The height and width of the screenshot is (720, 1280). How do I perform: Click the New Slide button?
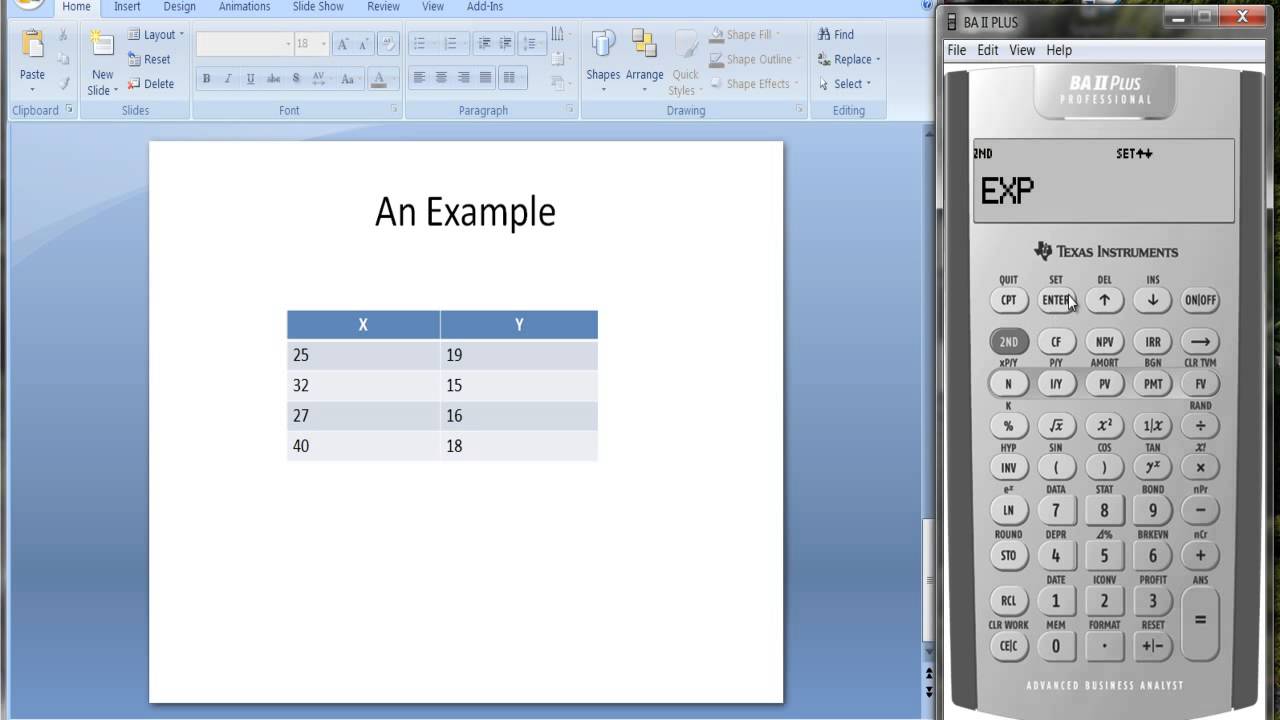102,62
